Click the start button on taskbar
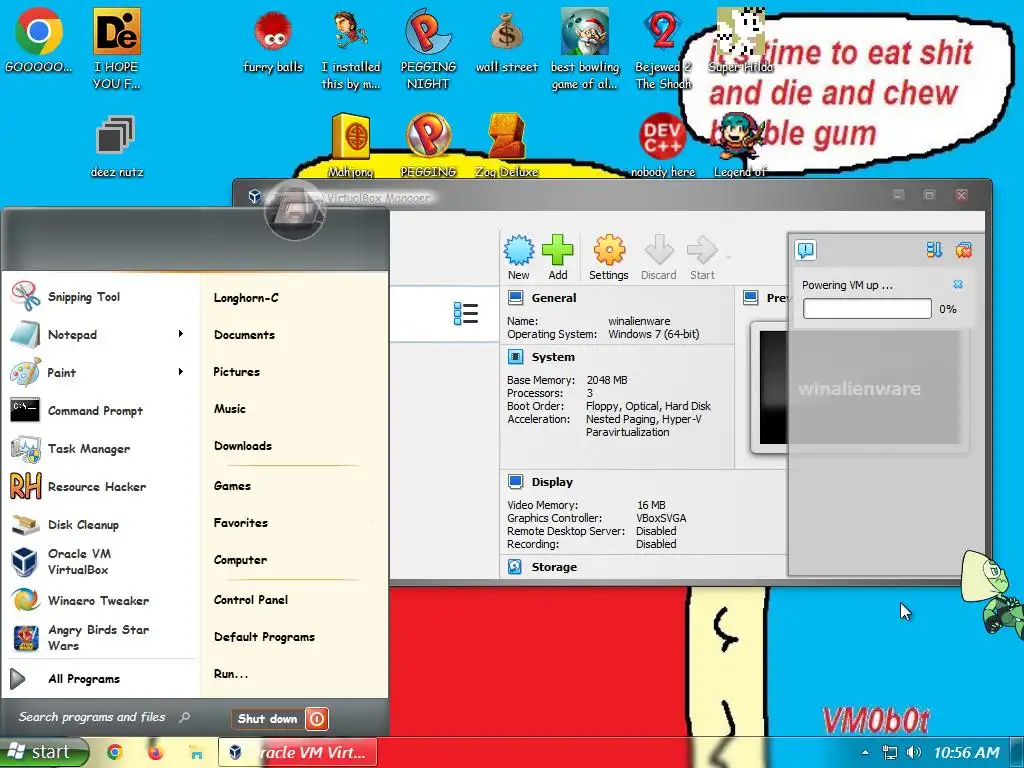 tap(43, 752)
